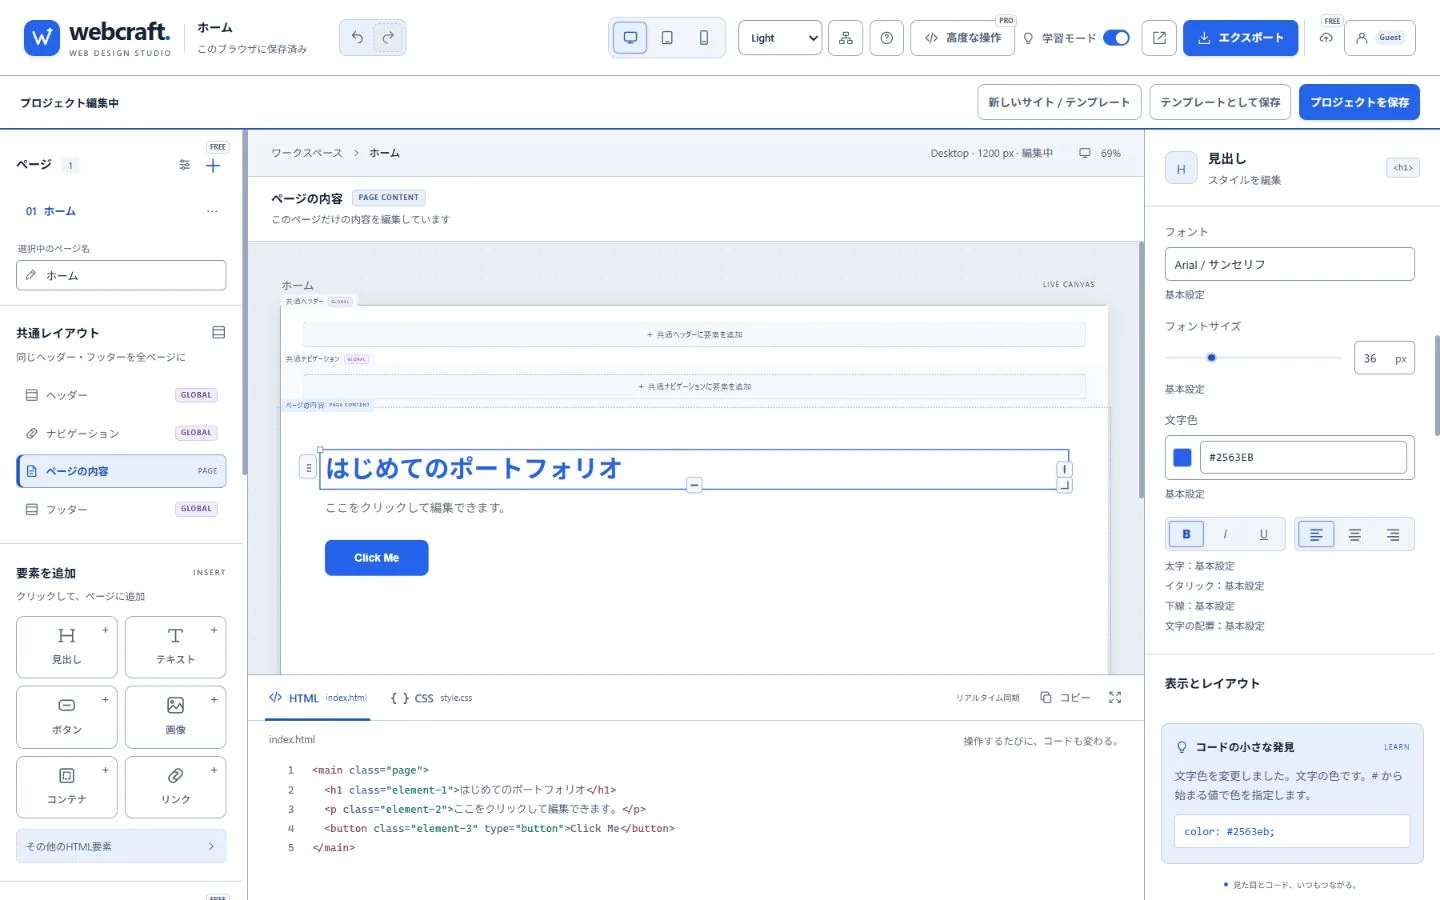Expand the code panel to fullscreen
1440x900 pixels.
[1115, 698]
